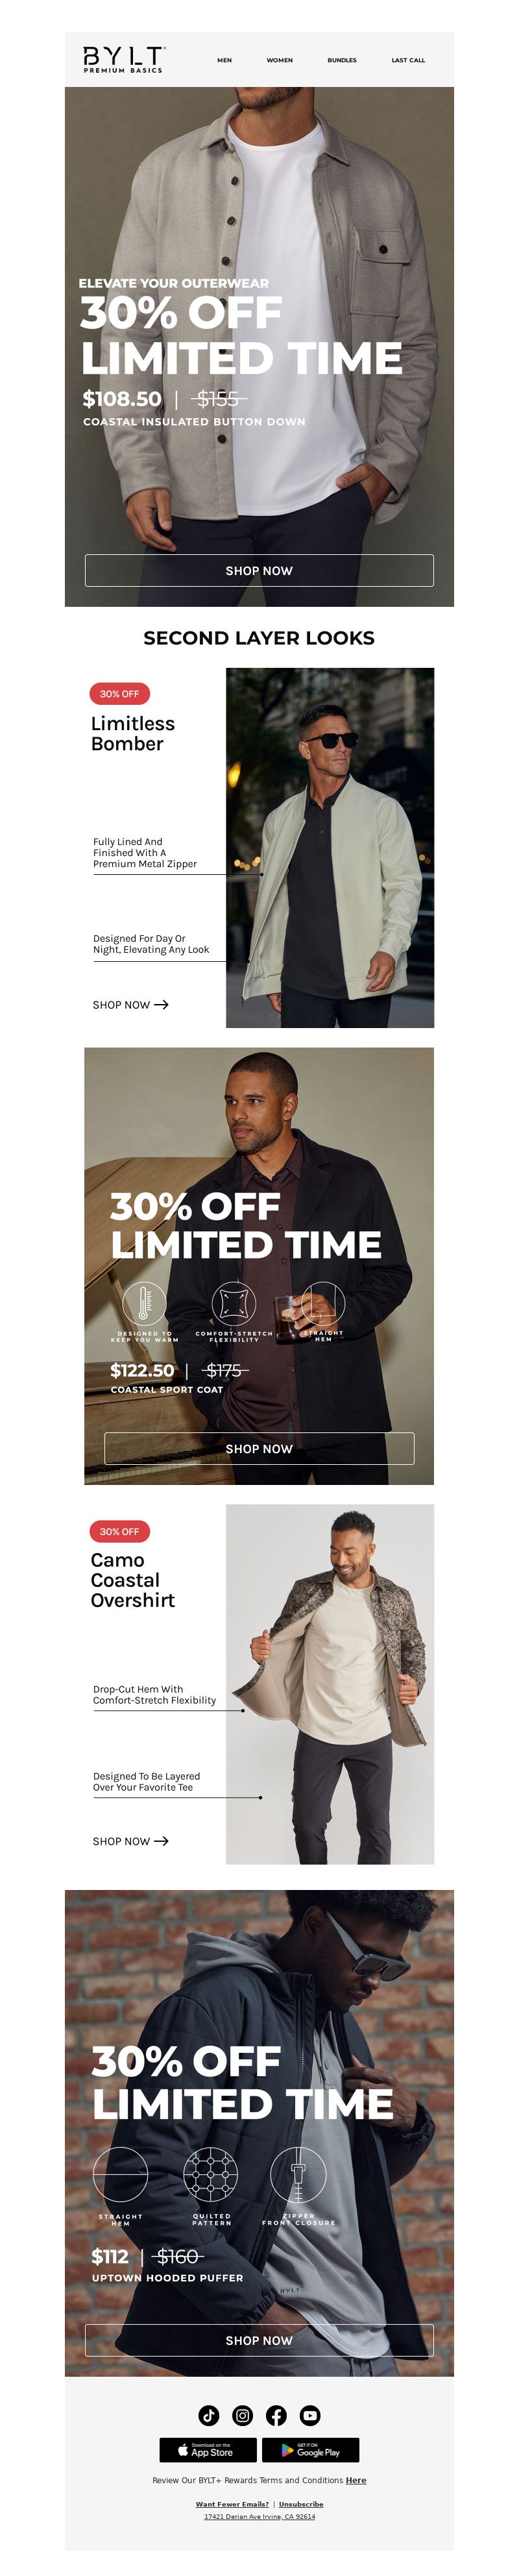519x2576 pixels.
Task: Open the Instagram social icon
Action: [243, 2415]
